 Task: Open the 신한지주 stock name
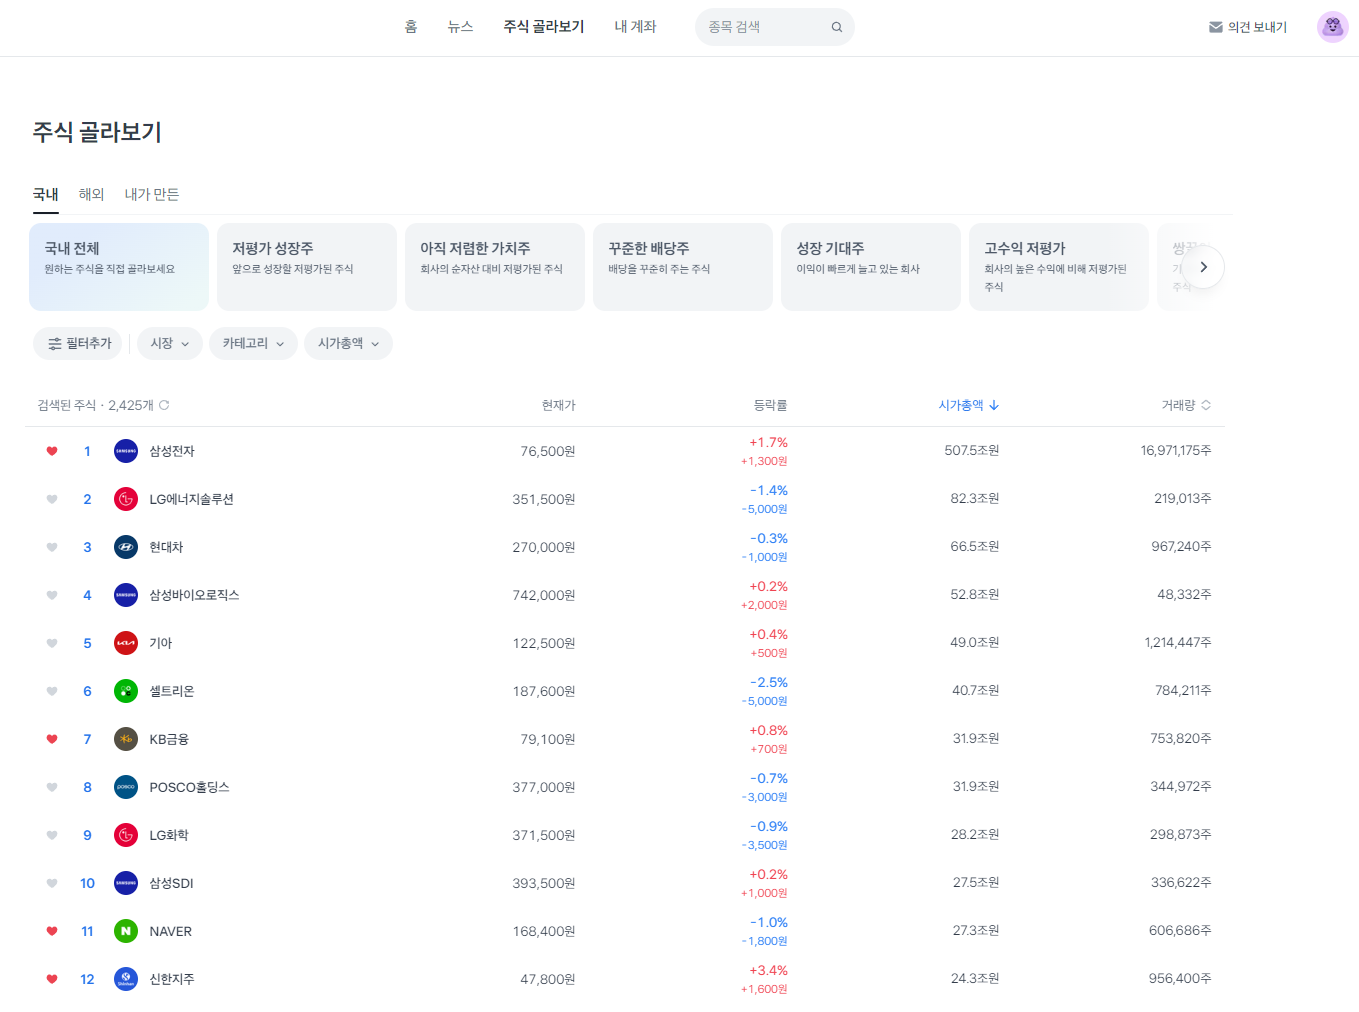(172, 979)
